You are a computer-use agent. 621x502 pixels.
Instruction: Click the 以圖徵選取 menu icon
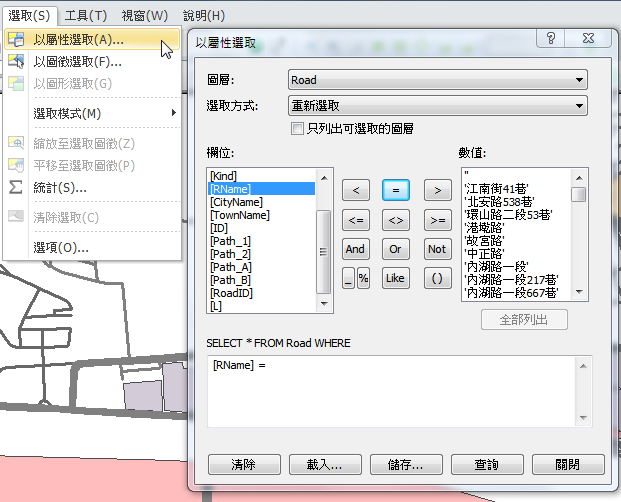coord(16,61)
